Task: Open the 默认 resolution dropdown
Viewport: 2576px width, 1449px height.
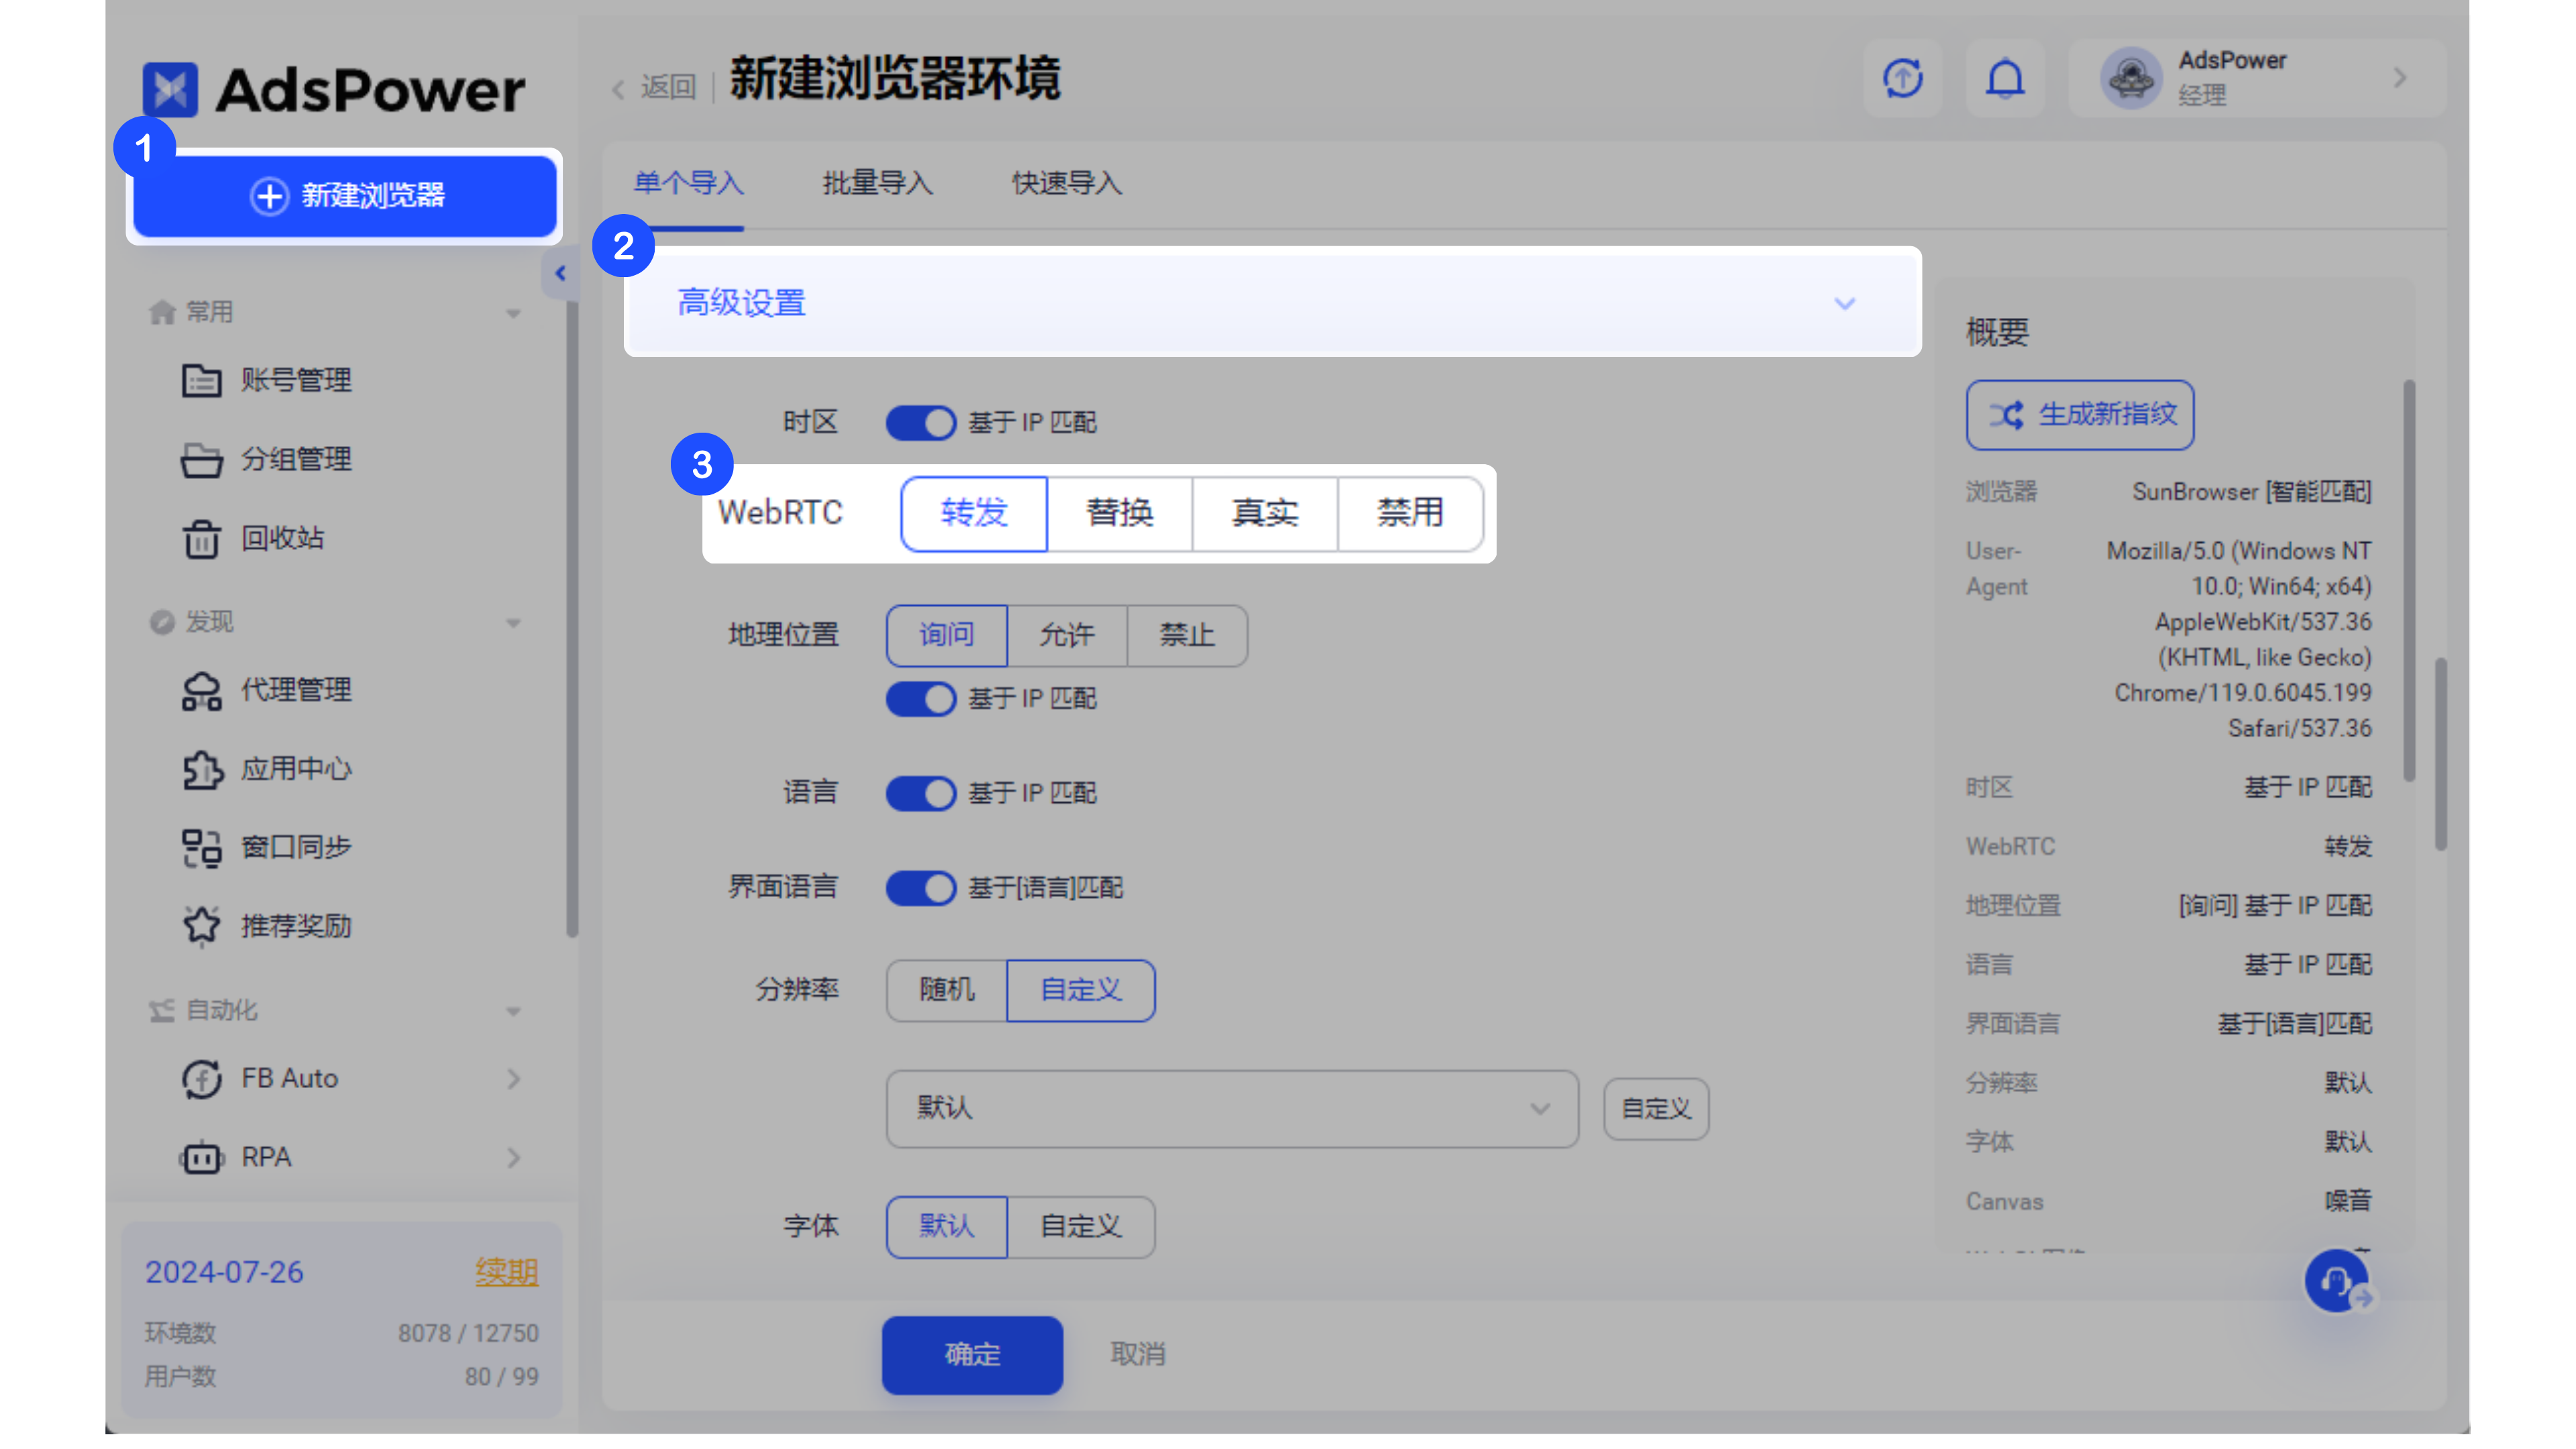Action: (x=1231, y=1108)
